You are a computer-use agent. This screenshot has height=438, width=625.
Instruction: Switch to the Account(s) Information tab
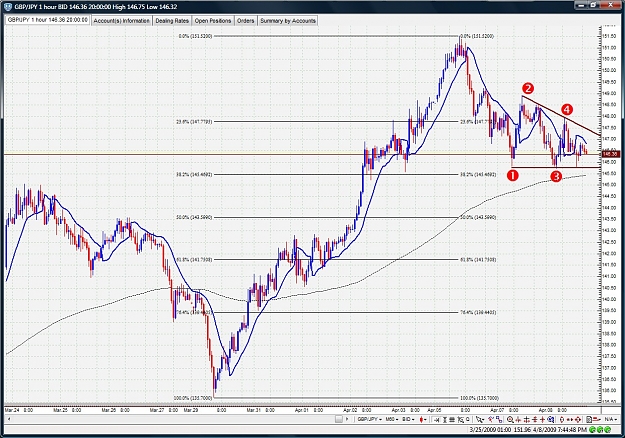(122, 21)
